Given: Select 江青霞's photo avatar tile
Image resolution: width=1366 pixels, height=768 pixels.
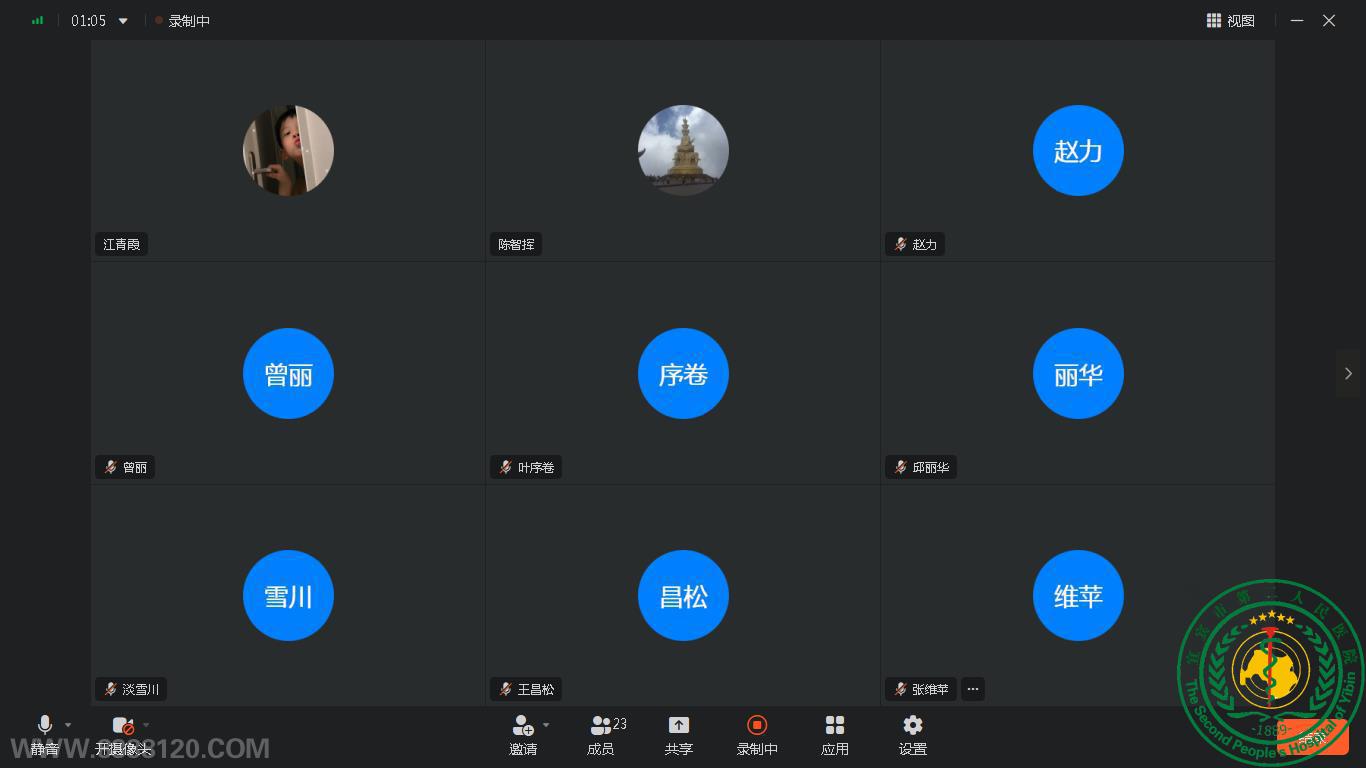Looking at the screenshot, I should pyautogui.click(x=288, y=150).
